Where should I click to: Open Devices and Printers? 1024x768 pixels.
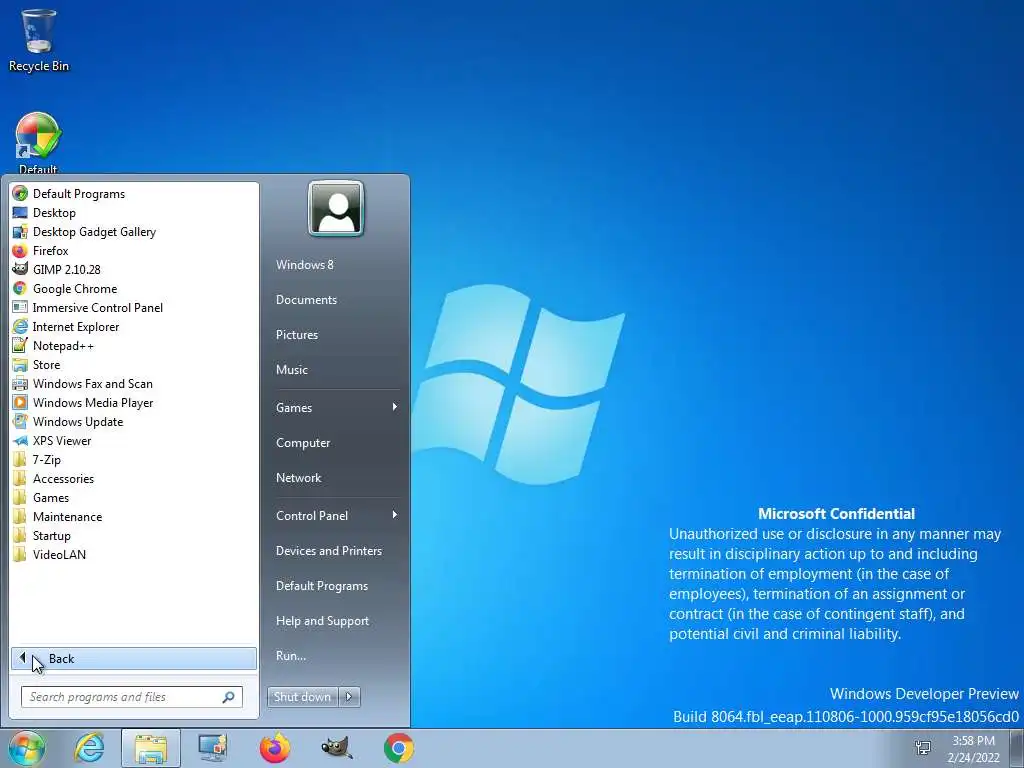[x=328, y=551]
